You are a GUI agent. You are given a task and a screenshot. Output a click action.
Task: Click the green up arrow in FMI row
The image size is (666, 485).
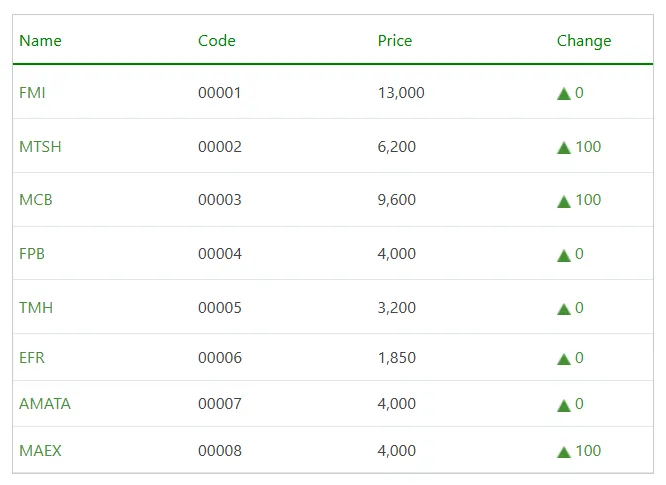564,94
